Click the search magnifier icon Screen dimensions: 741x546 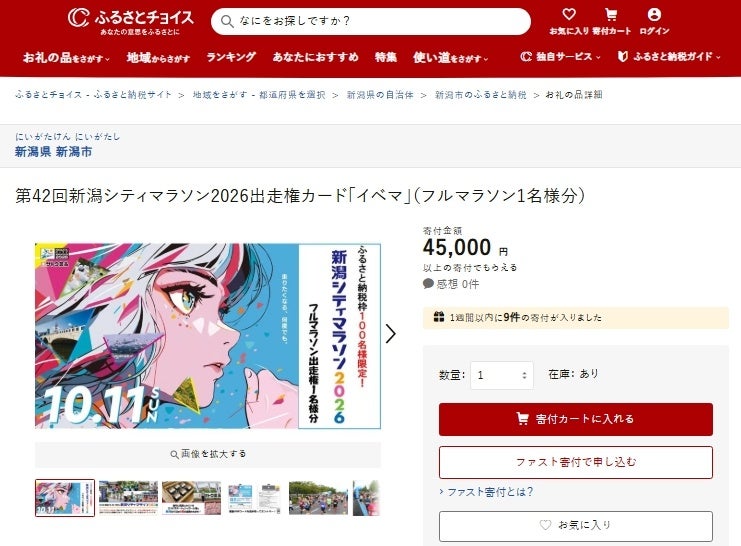click(x=227, y=21)
